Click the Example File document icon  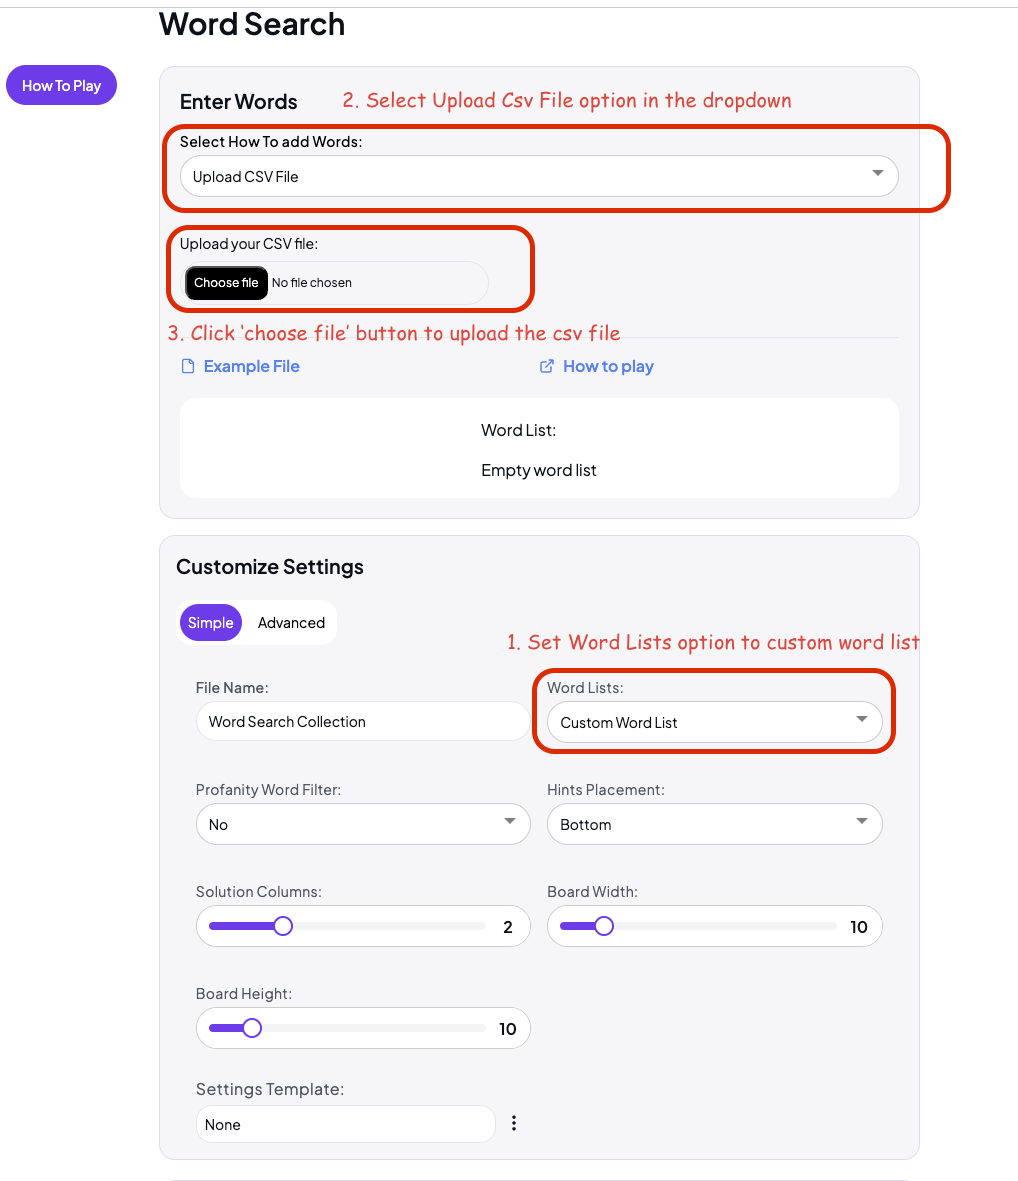pos(188,366)
